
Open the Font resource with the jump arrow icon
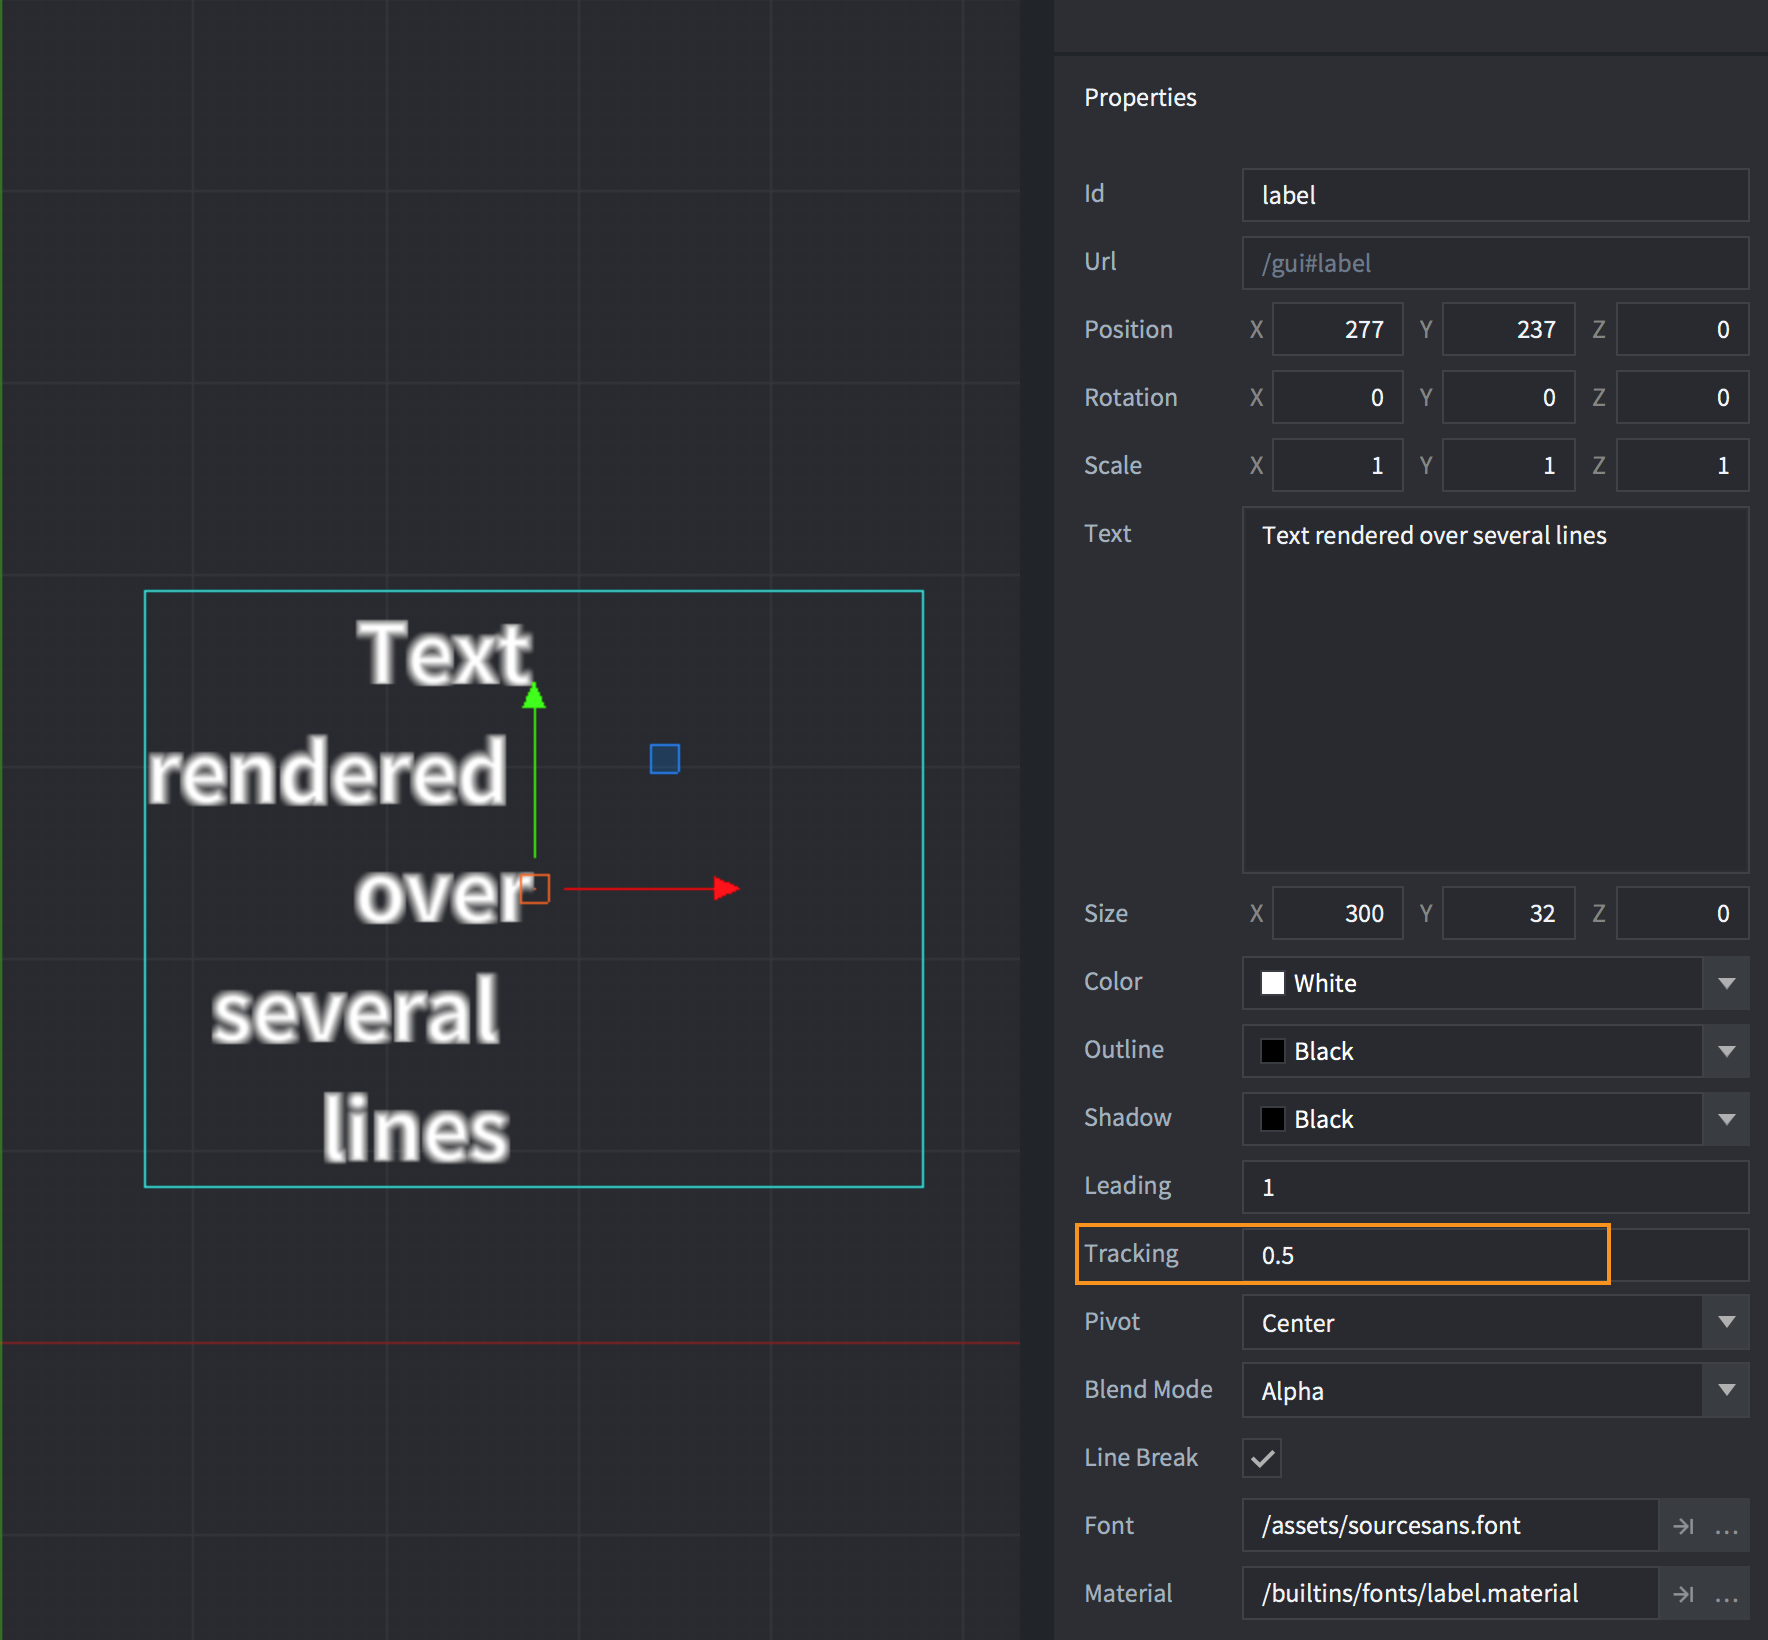1684,1525
